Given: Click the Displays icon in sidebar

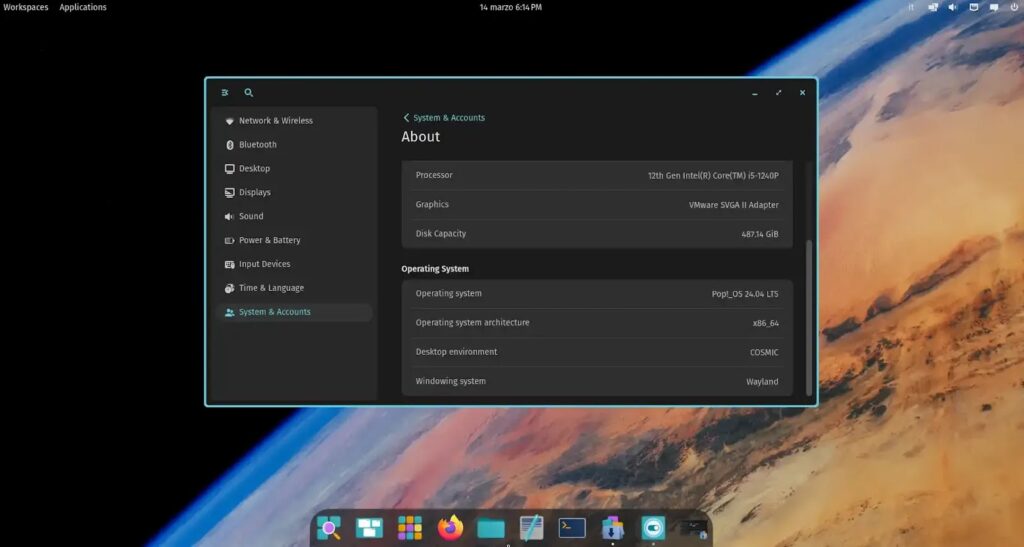Looking at the screenshot, I should pos(229,193).
